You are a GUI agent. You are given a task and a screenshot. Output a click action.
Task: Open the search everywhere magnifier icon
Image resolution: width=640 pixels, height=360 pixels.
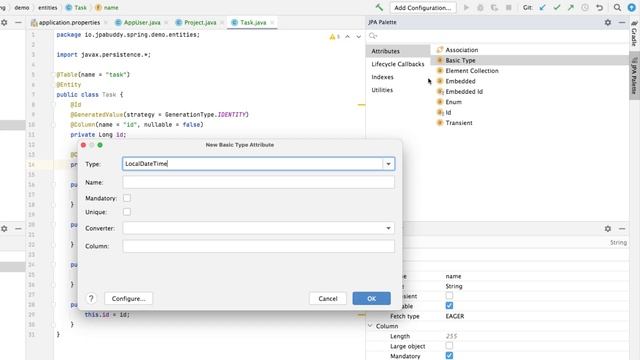coord(617,7)
